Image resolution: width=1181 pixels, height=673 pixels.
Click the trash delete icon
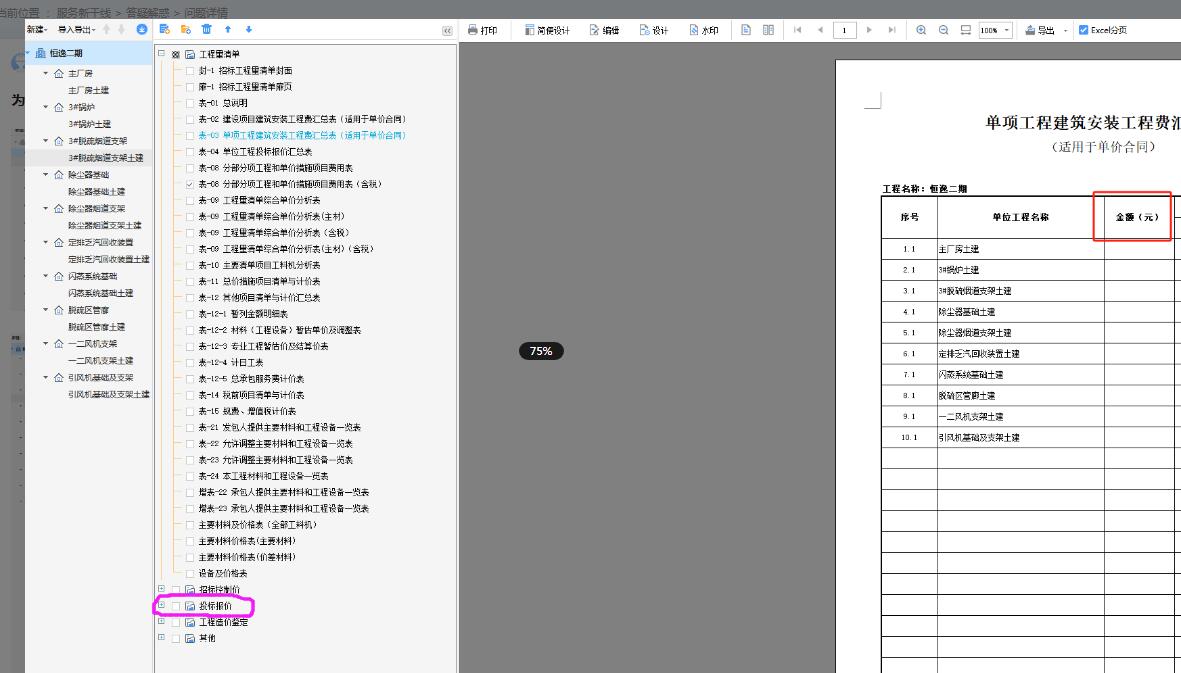point(206,29)
